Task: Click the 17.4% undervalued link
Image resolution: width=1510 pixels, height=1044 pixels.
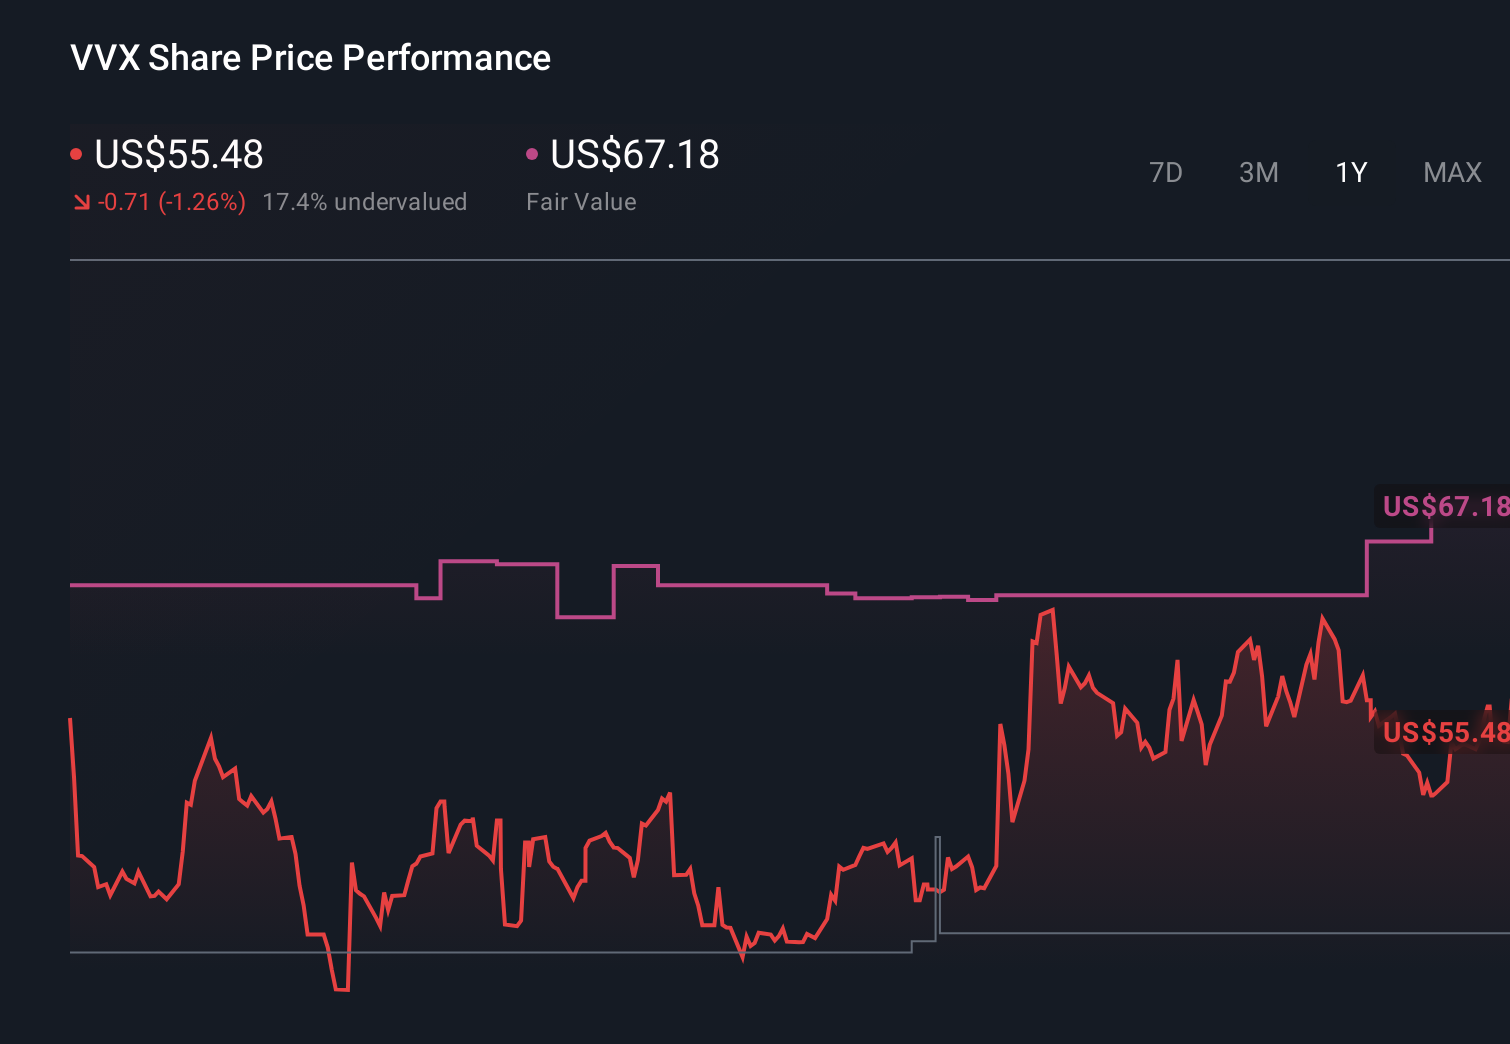Action: click(365, 201)
